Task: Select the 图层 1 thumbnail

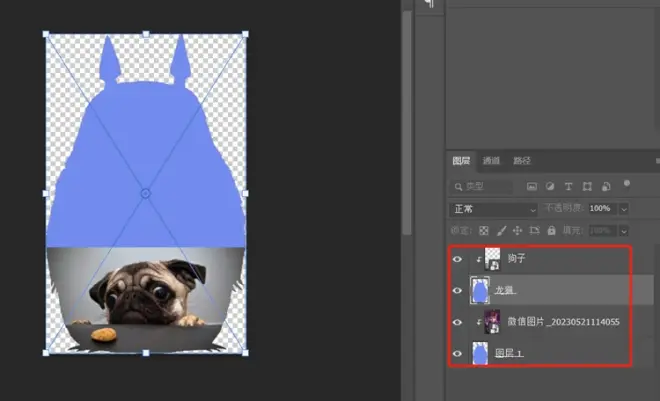Action: pyautogui.click(x=480, y=353)
